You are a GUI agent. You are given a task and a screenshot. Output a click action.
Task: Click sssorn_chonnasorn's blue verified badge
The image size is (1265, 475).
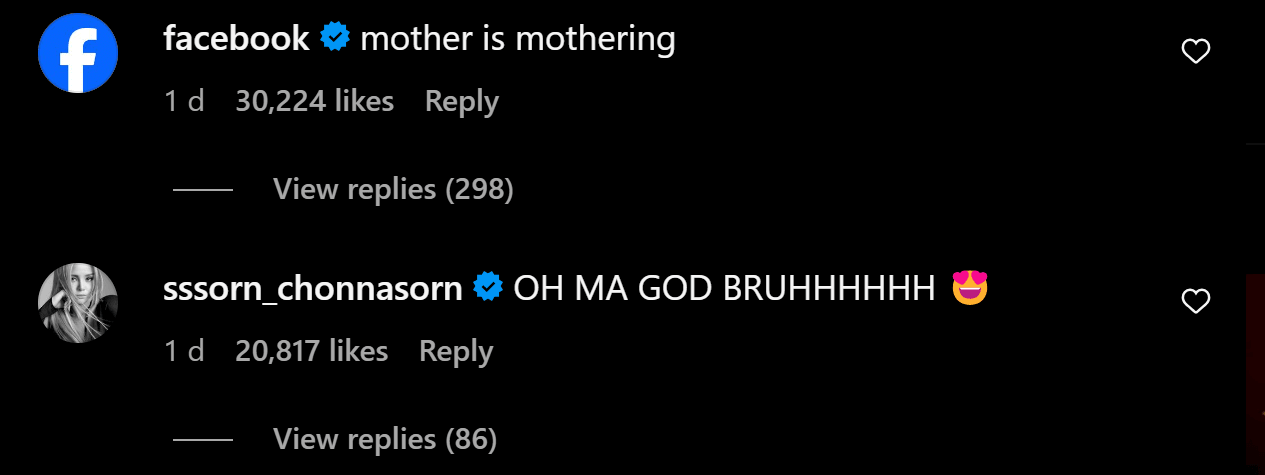(x=487, y=289)
